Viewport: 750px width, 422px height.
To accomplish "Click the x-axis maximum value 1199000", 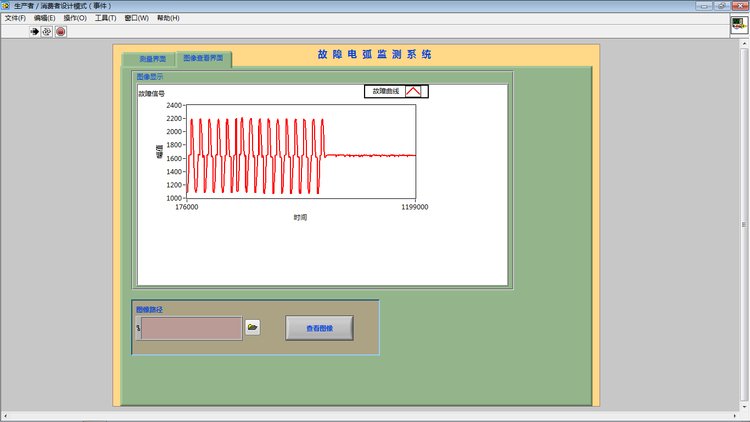I will [414, 208].
